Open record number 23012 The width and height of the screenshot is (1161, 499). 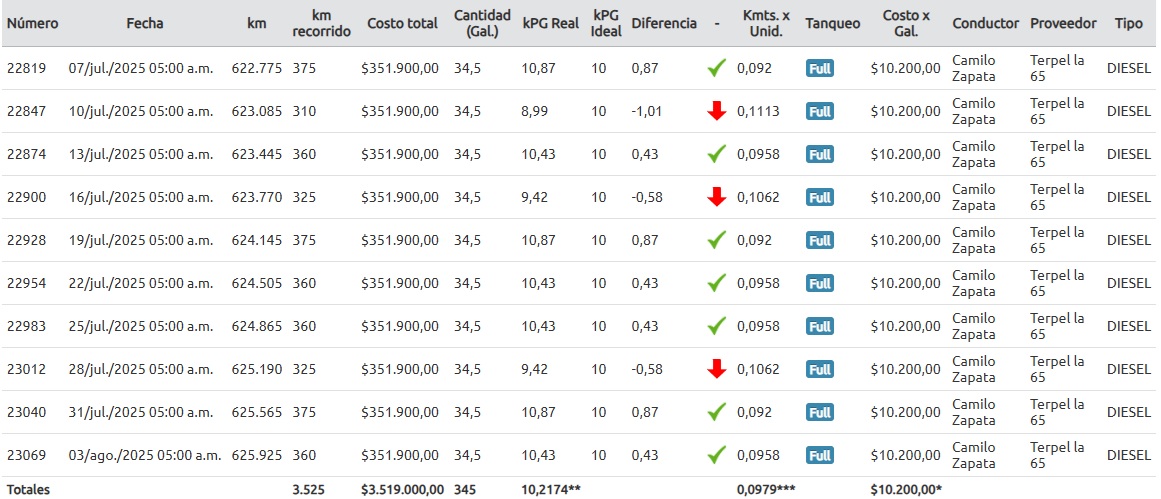(x=26, y=369)
